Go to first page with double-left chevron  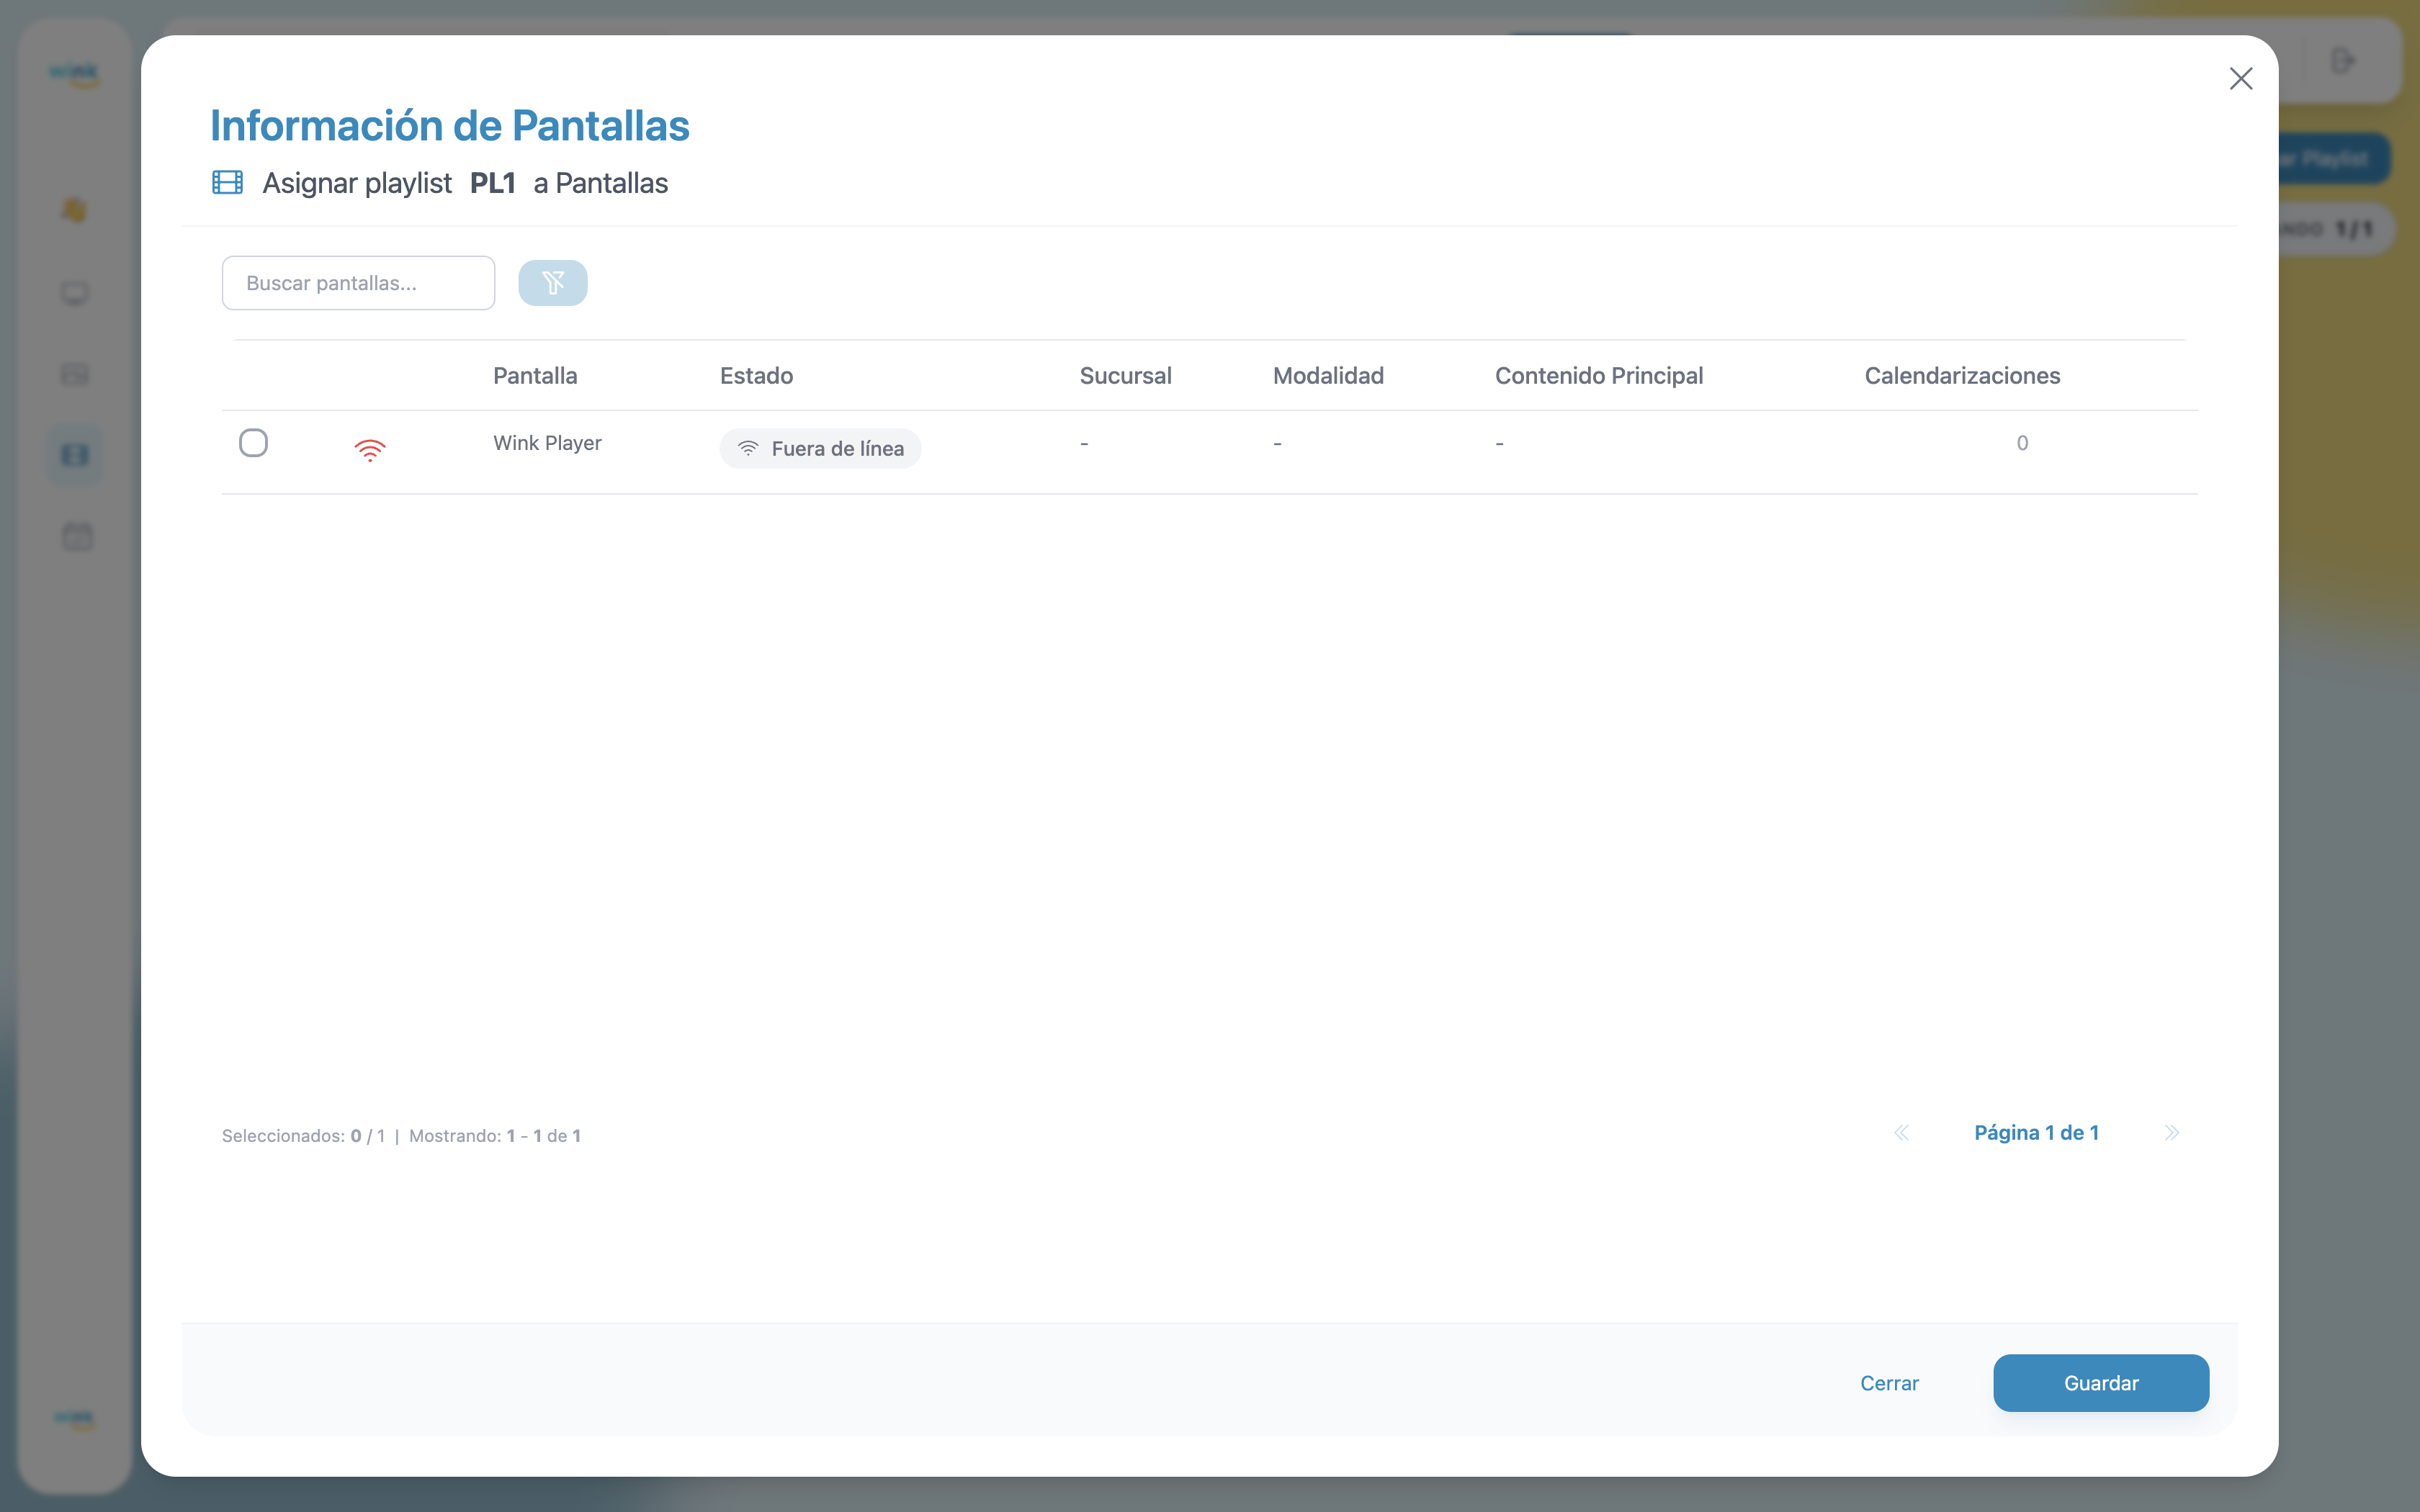pos(1901,1133)
